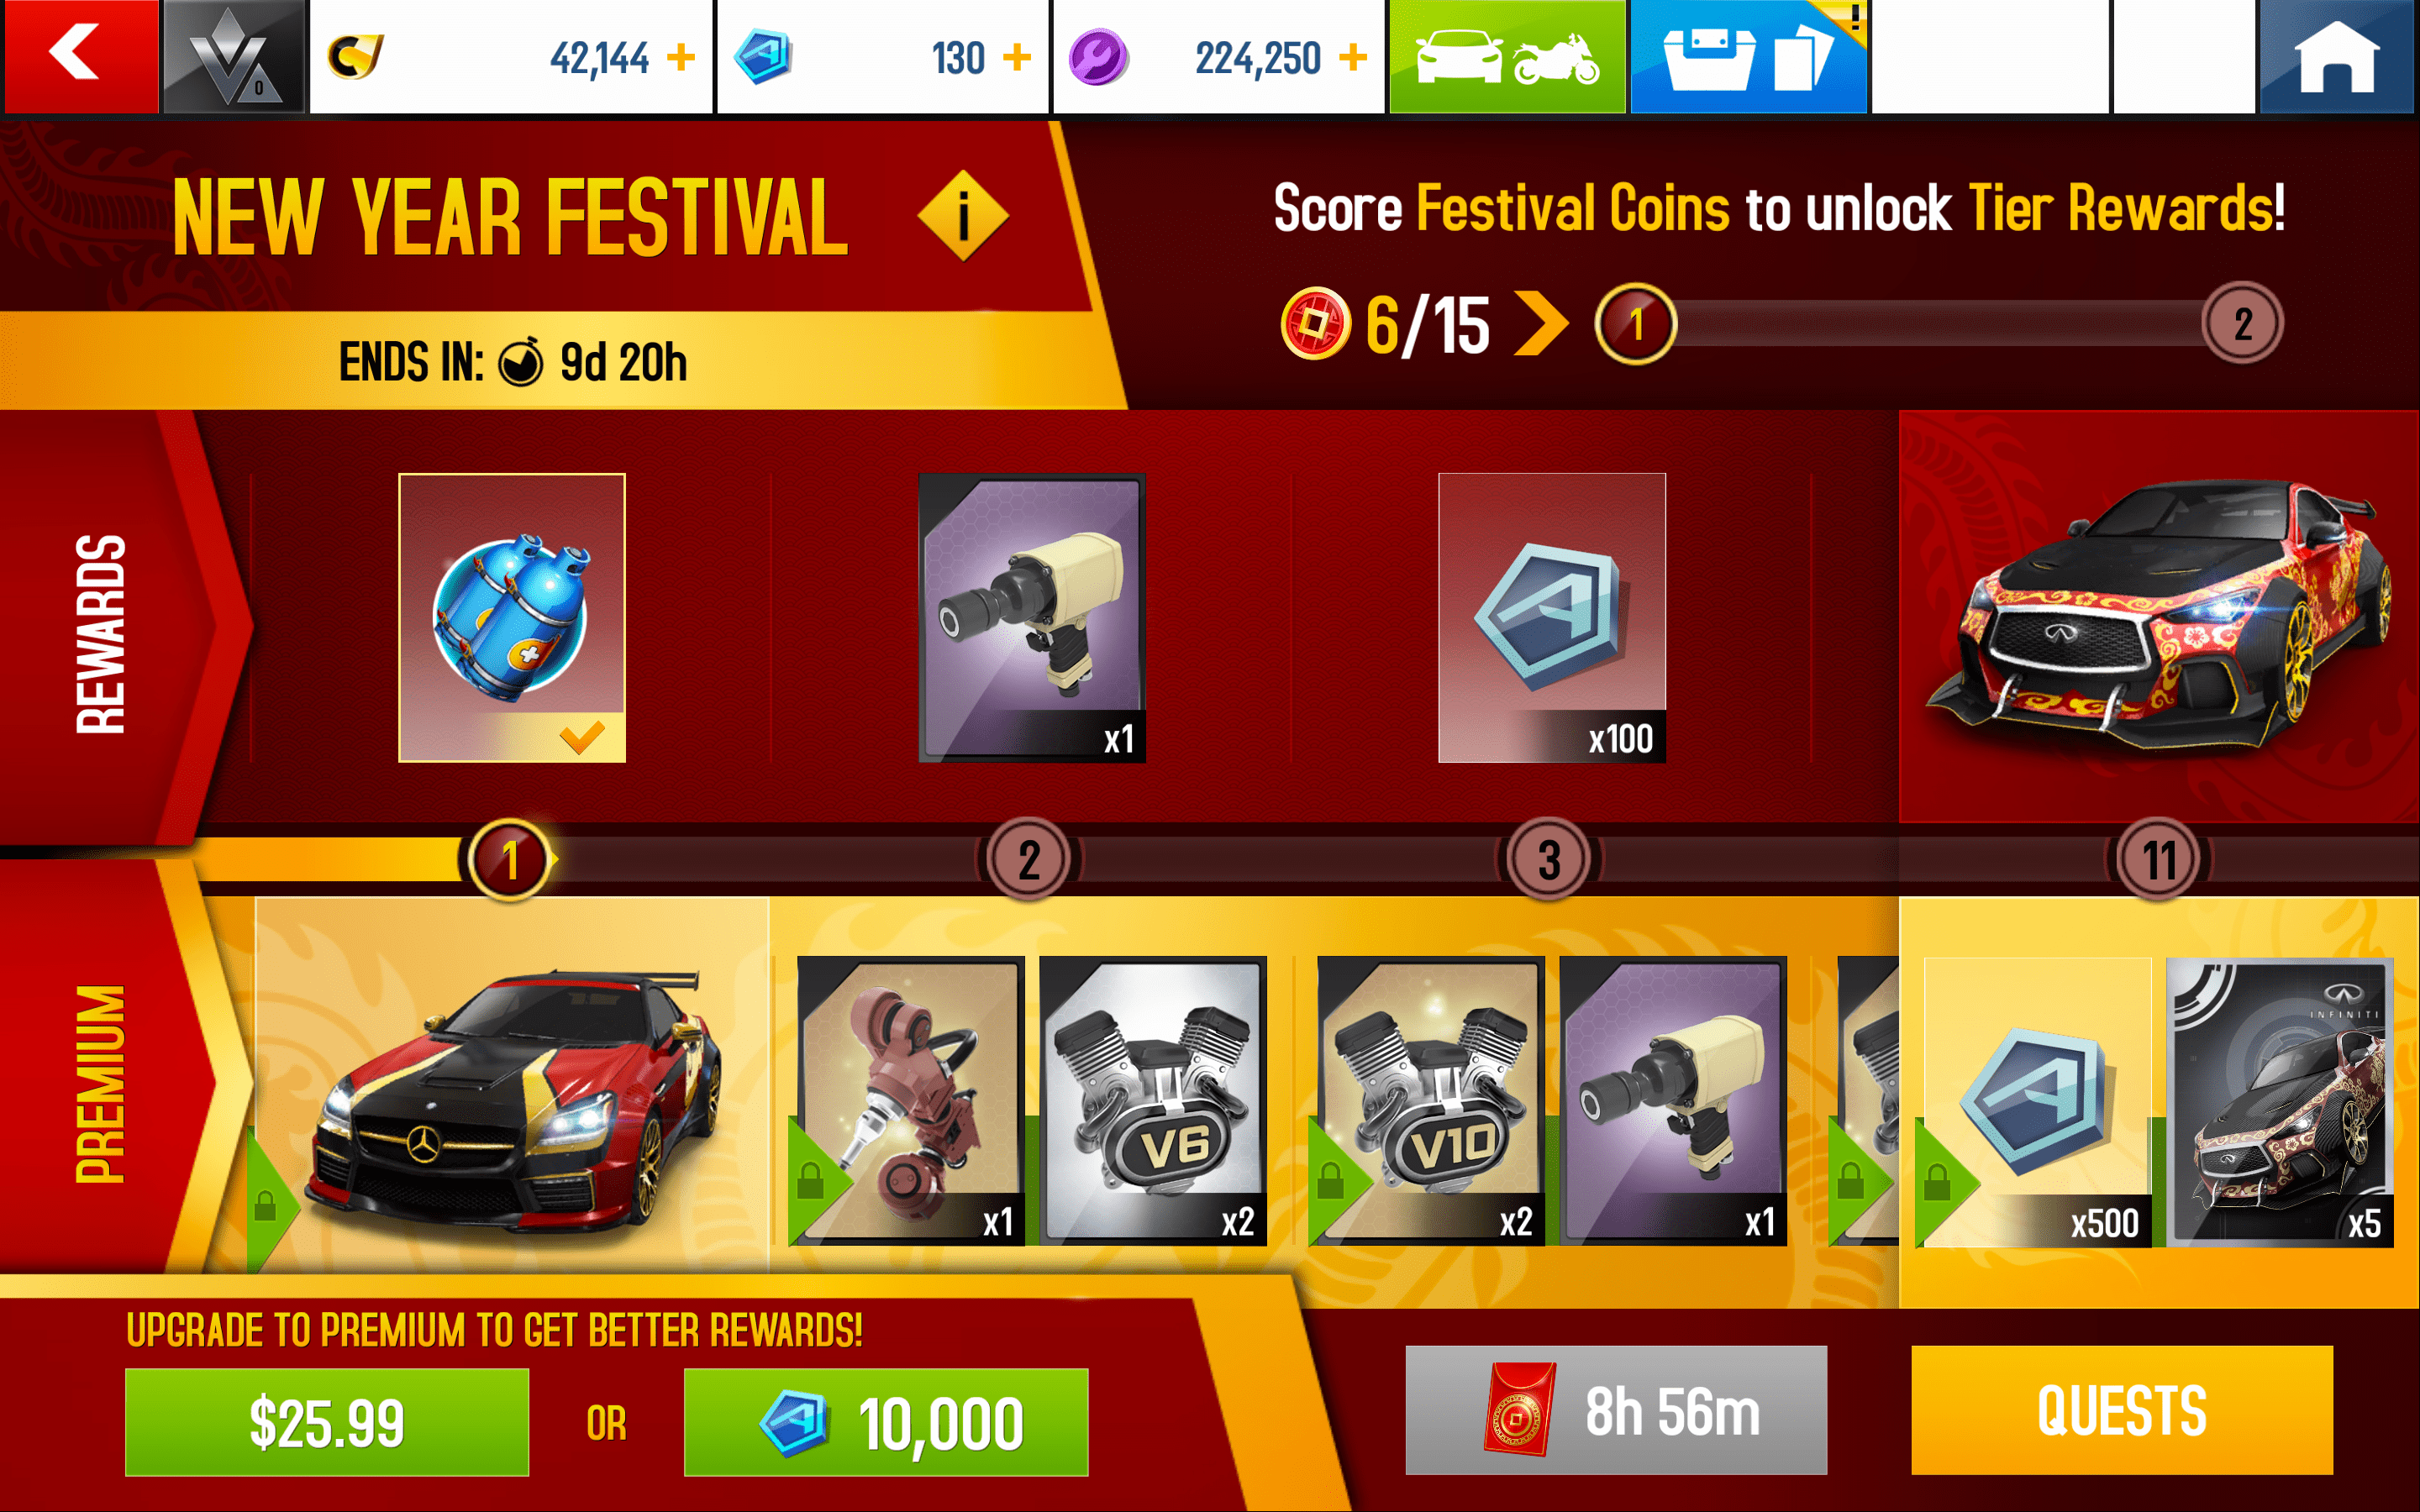The width and height of the screenshot is (2420, 1512).
Task: Tap the Festival Coins progress bar
Action: tap(1940, 323)
